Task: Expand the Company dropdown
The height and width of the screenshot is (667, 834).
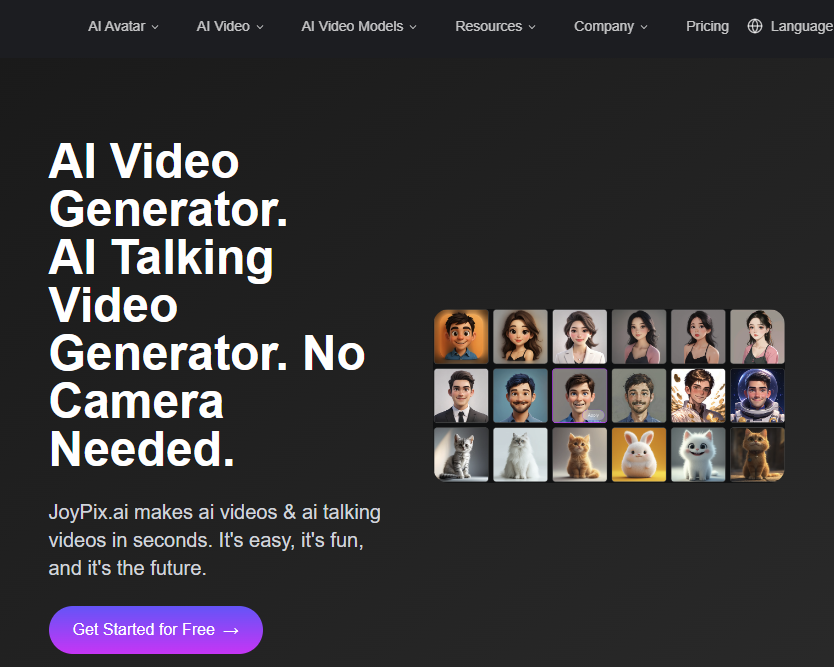Action: click(604, 26)
